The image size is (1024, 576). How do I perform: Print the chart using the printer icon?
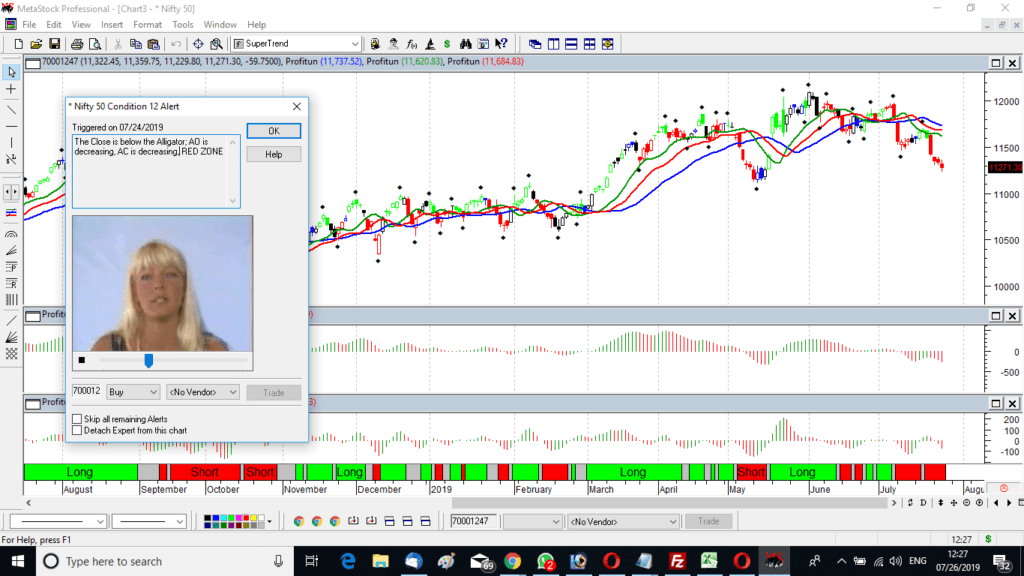point(77,44)
